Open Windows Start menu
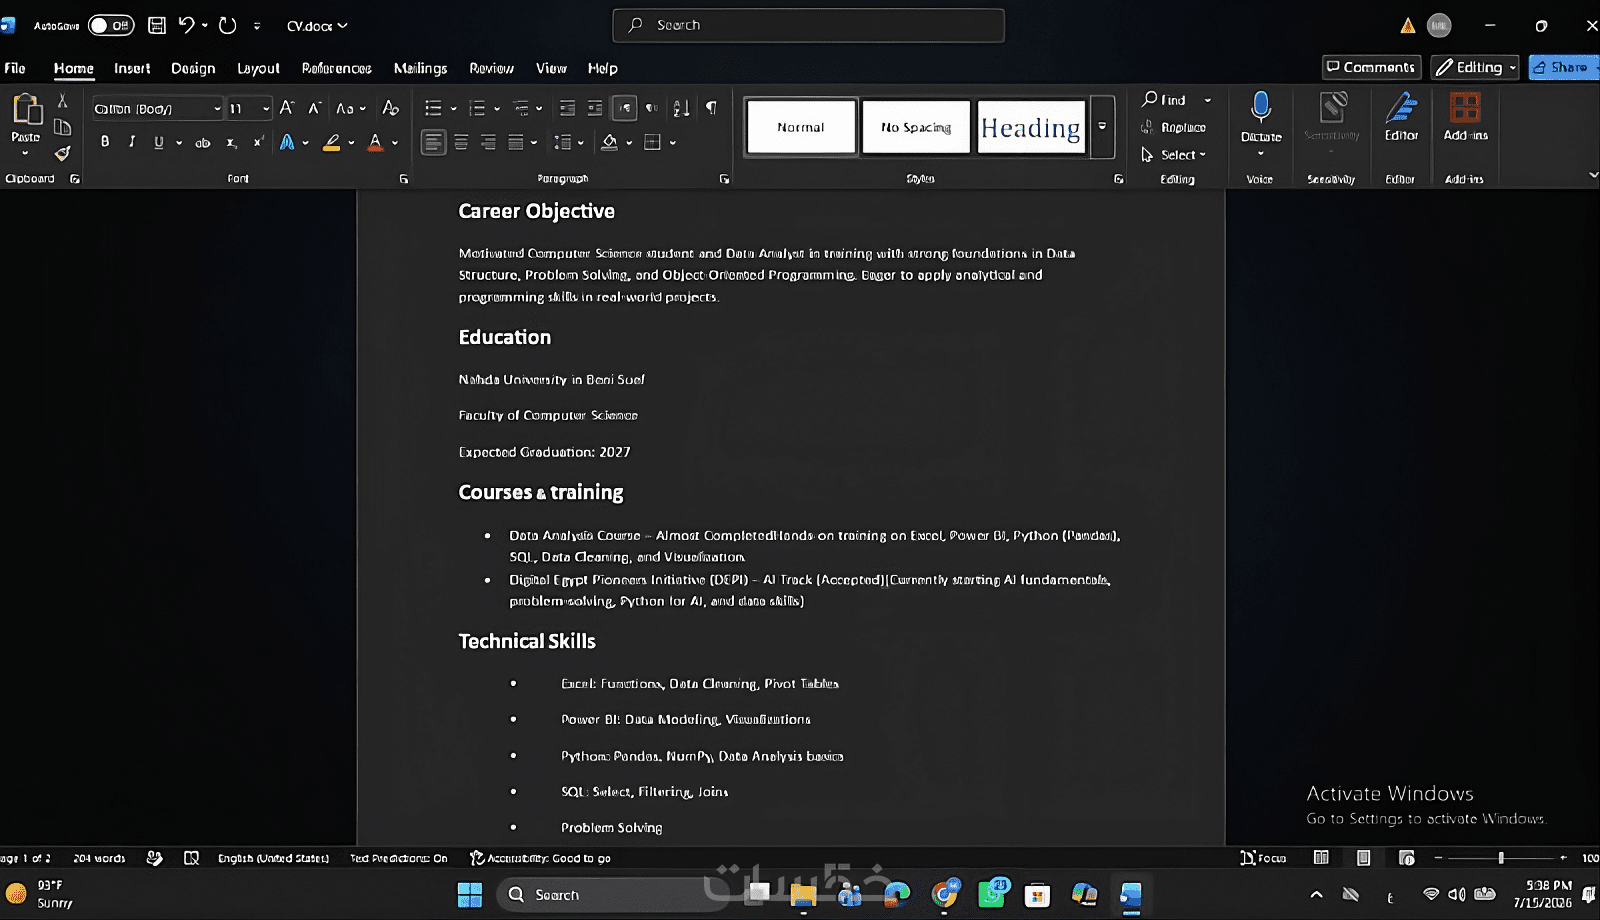Viewport: 1600px width, 920px height. 470,895
